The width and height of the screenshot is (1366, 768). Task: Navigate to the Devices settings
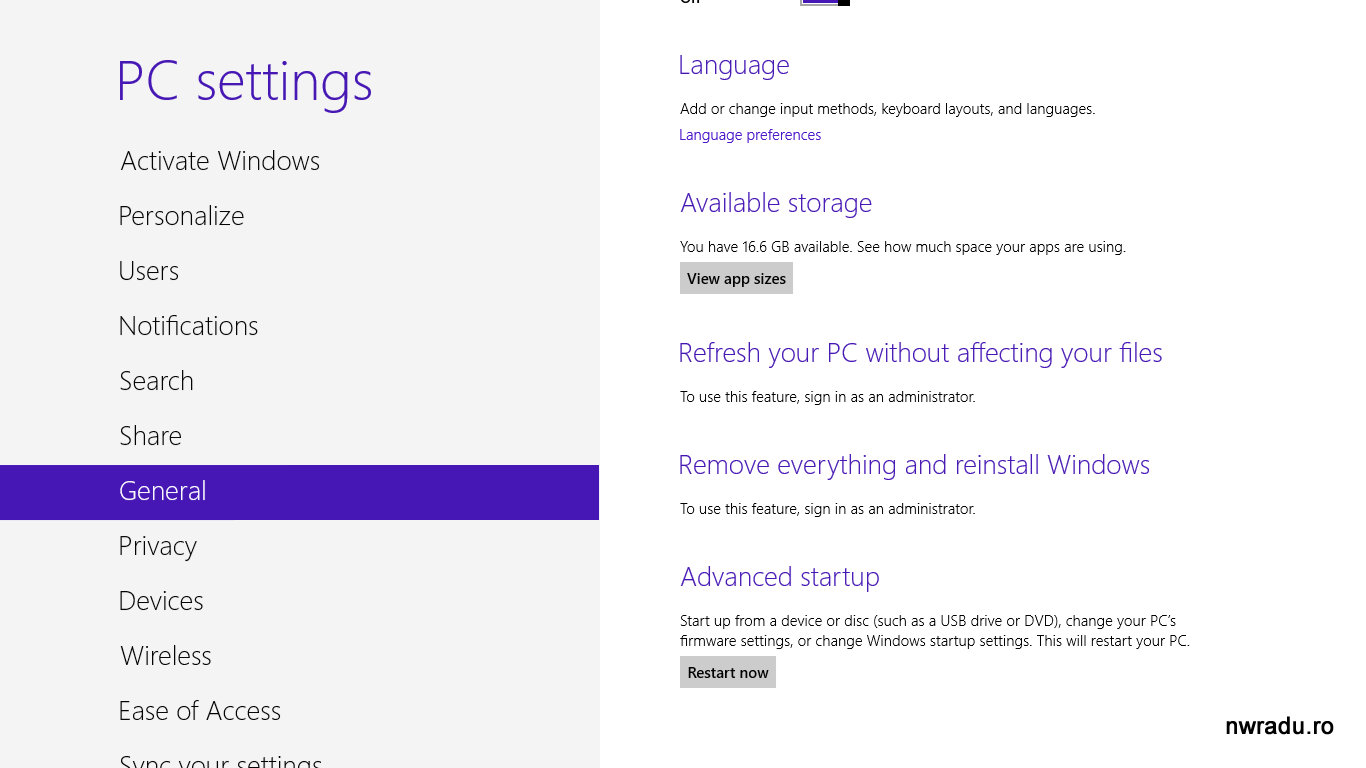click(161, 601)
